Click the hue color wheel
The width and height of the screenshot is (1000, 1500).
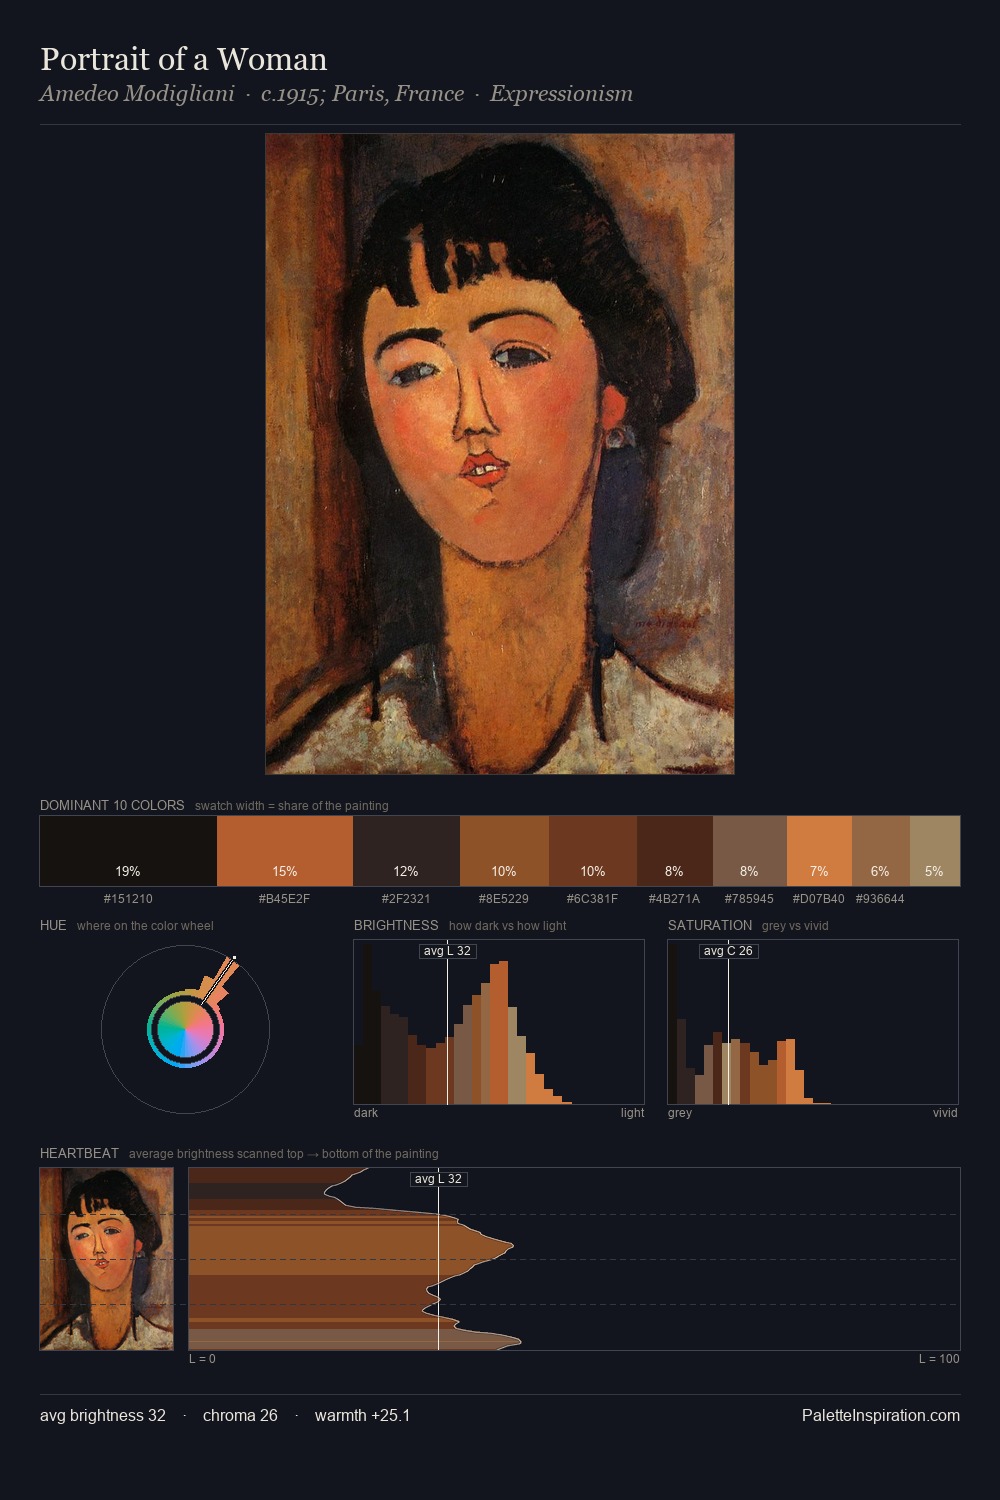(x=185, y=1029)
